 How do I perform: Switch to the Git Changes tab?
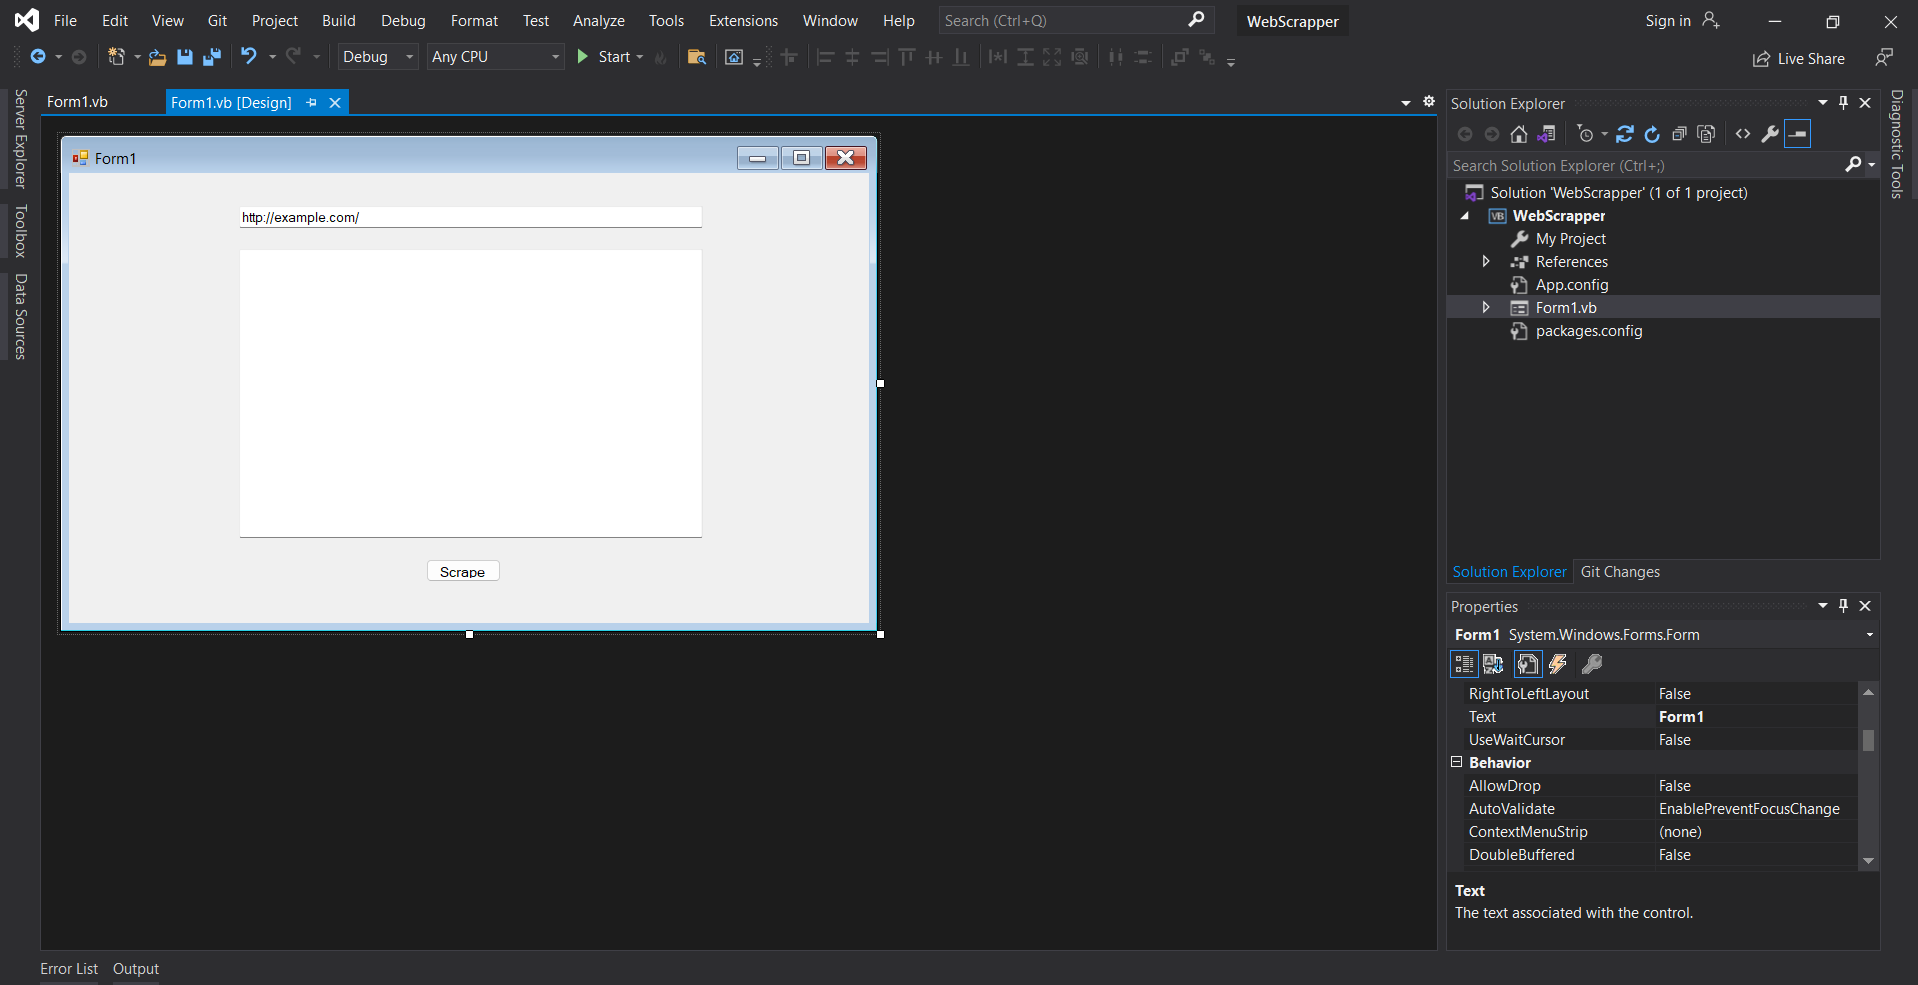(1620, 571)
